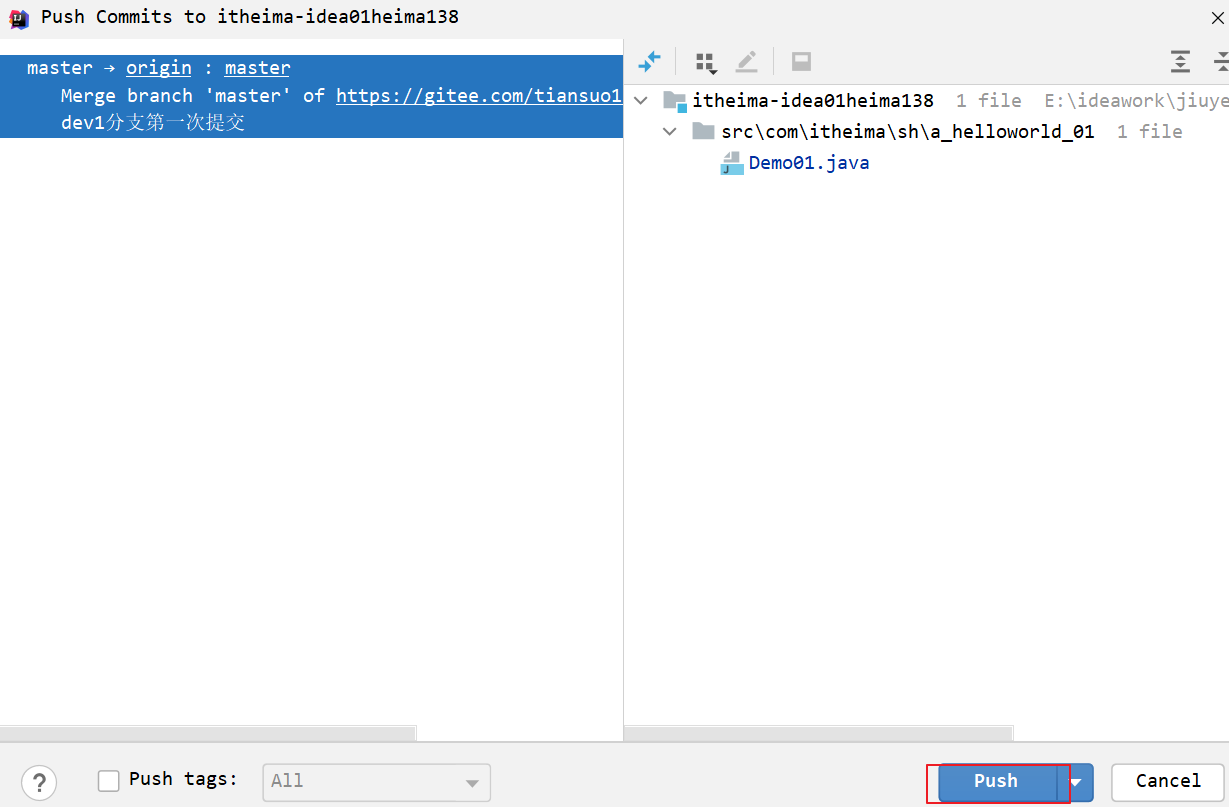Open the Push button dropdown arrow
Image resolution: width=1229 pixels, height=807 pixels.
pyautogui.click(x=1076, y=782)
